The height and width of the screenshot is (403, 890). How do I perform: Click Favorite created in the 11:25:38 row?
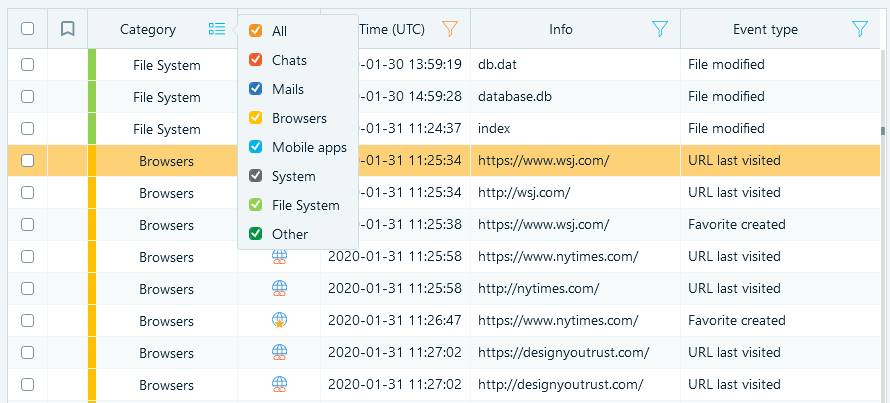pos(737,225)
